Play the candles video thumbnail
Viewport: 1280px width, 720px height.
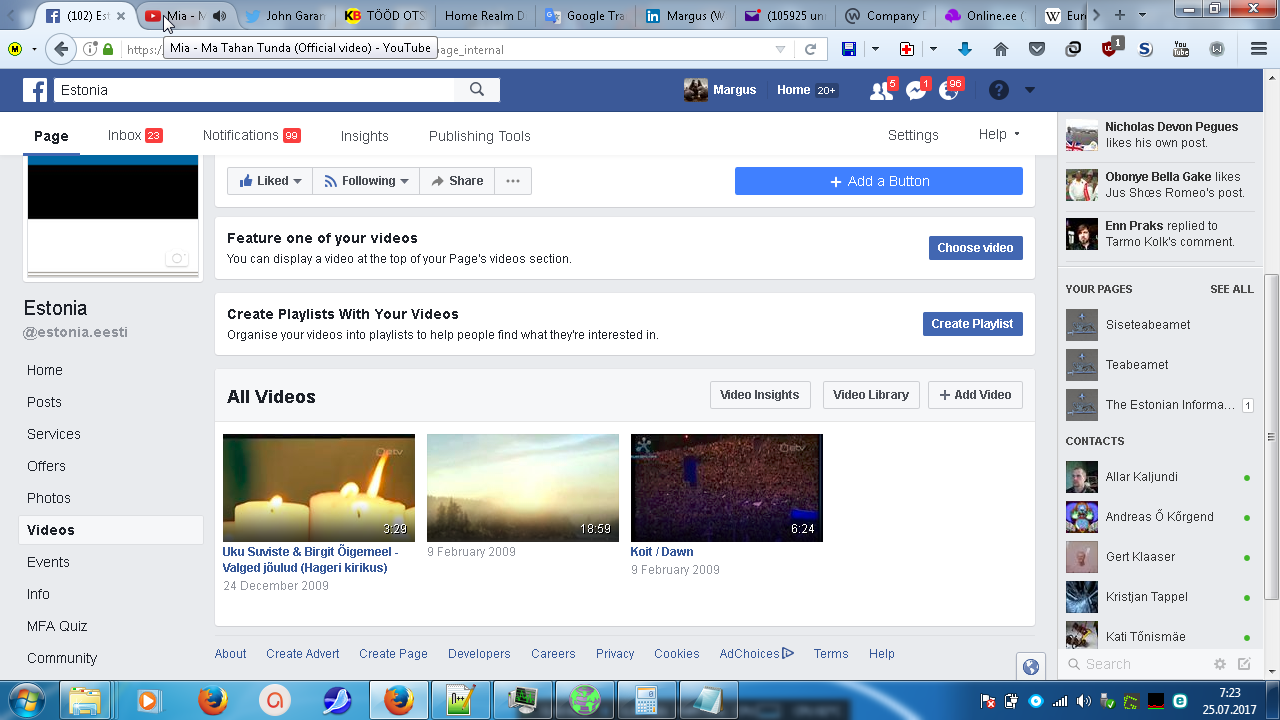pyautogui.click(x=319, y=488)
